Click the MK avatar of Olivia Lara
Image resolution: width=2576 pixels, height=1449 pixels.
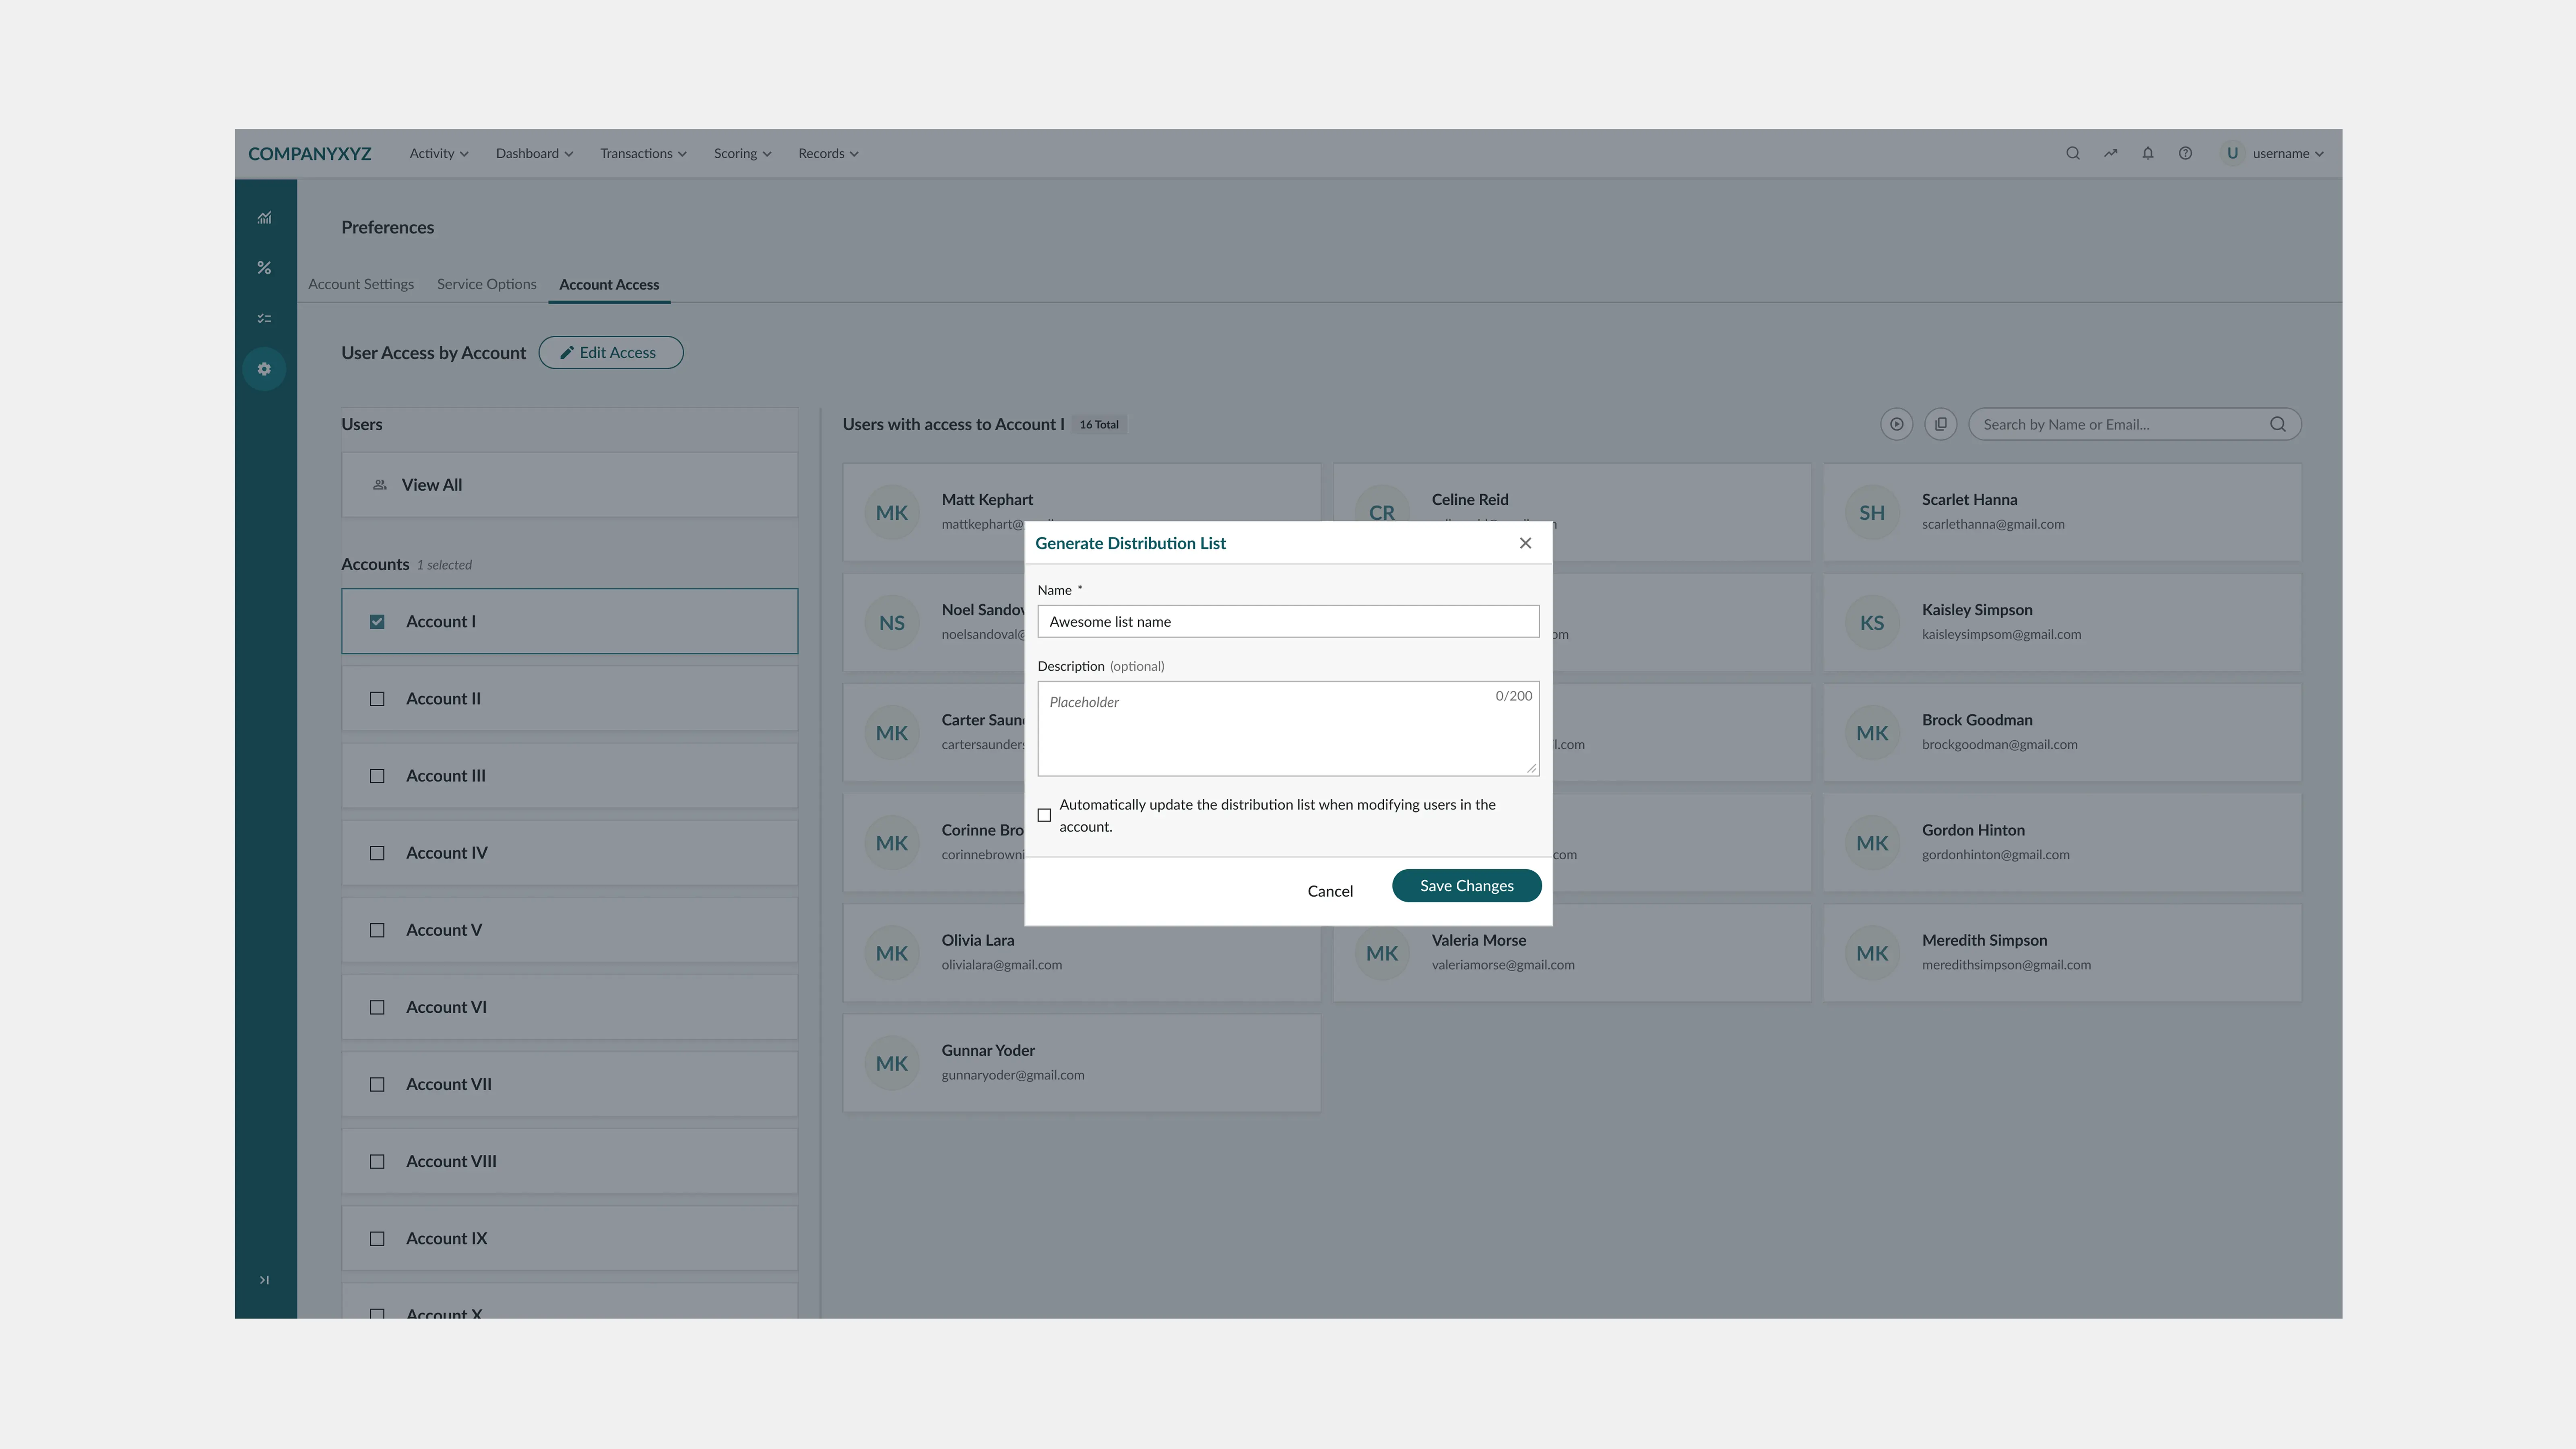[x=891, y=954]
